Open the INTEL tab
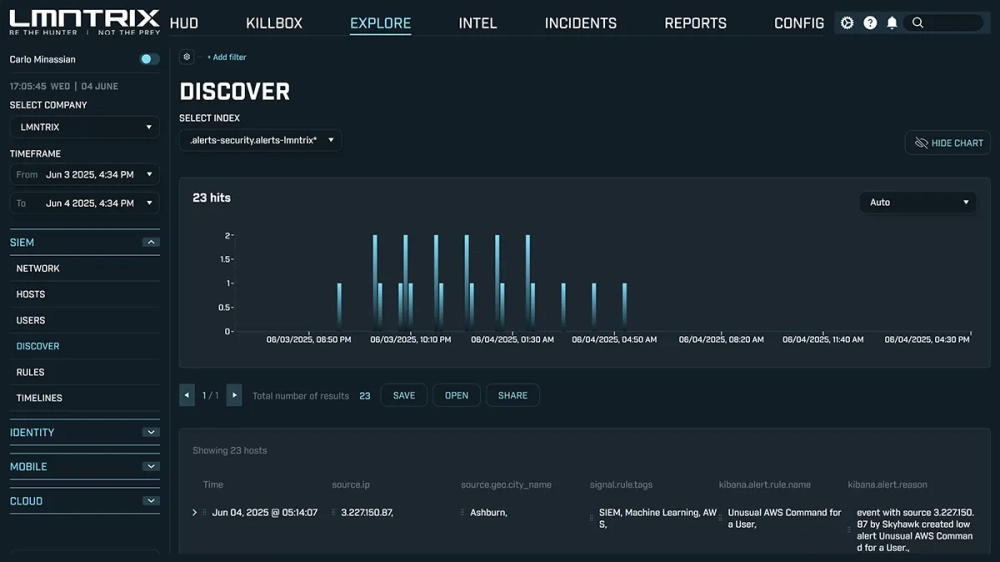Screen dimensions: 1000x562 pyautogui.click(x=478, y=24)
